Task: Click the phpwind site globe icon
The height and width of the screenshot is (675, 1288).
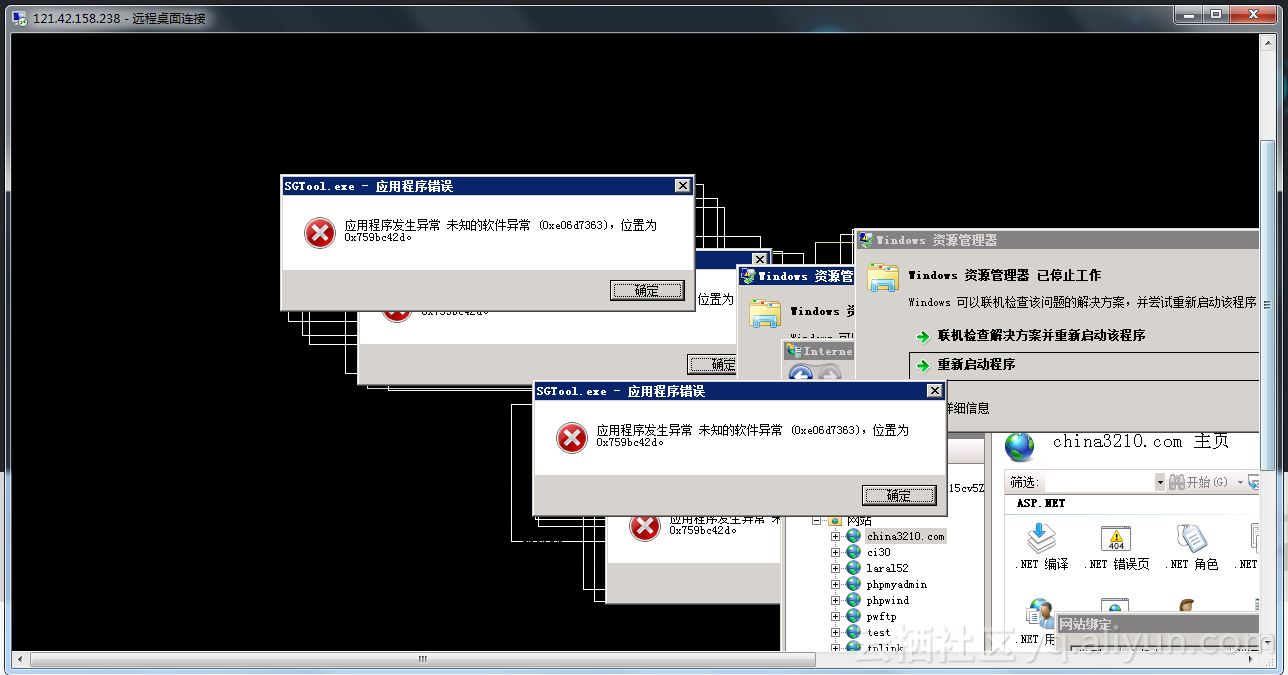Action: 853,600
